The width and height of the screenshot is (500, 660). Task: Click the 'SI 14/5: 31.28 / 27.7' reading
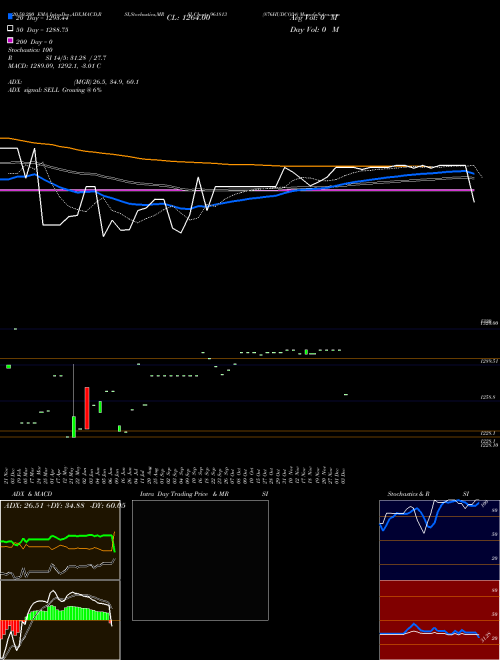click(x=75, y=58)
